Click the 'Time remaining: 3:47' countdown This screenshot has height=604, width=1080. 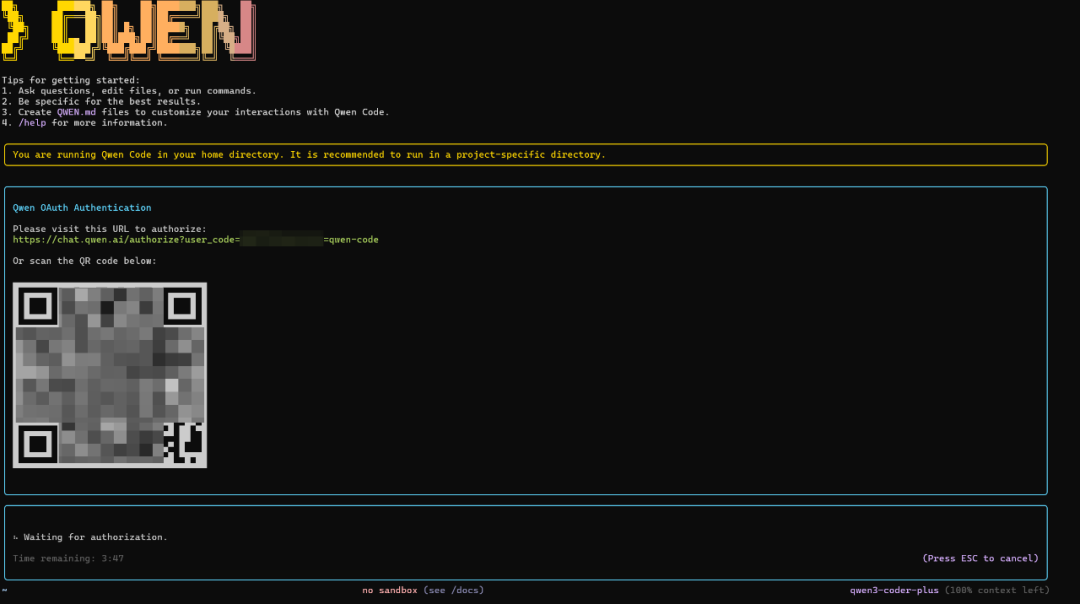click(x=68, y=559)
